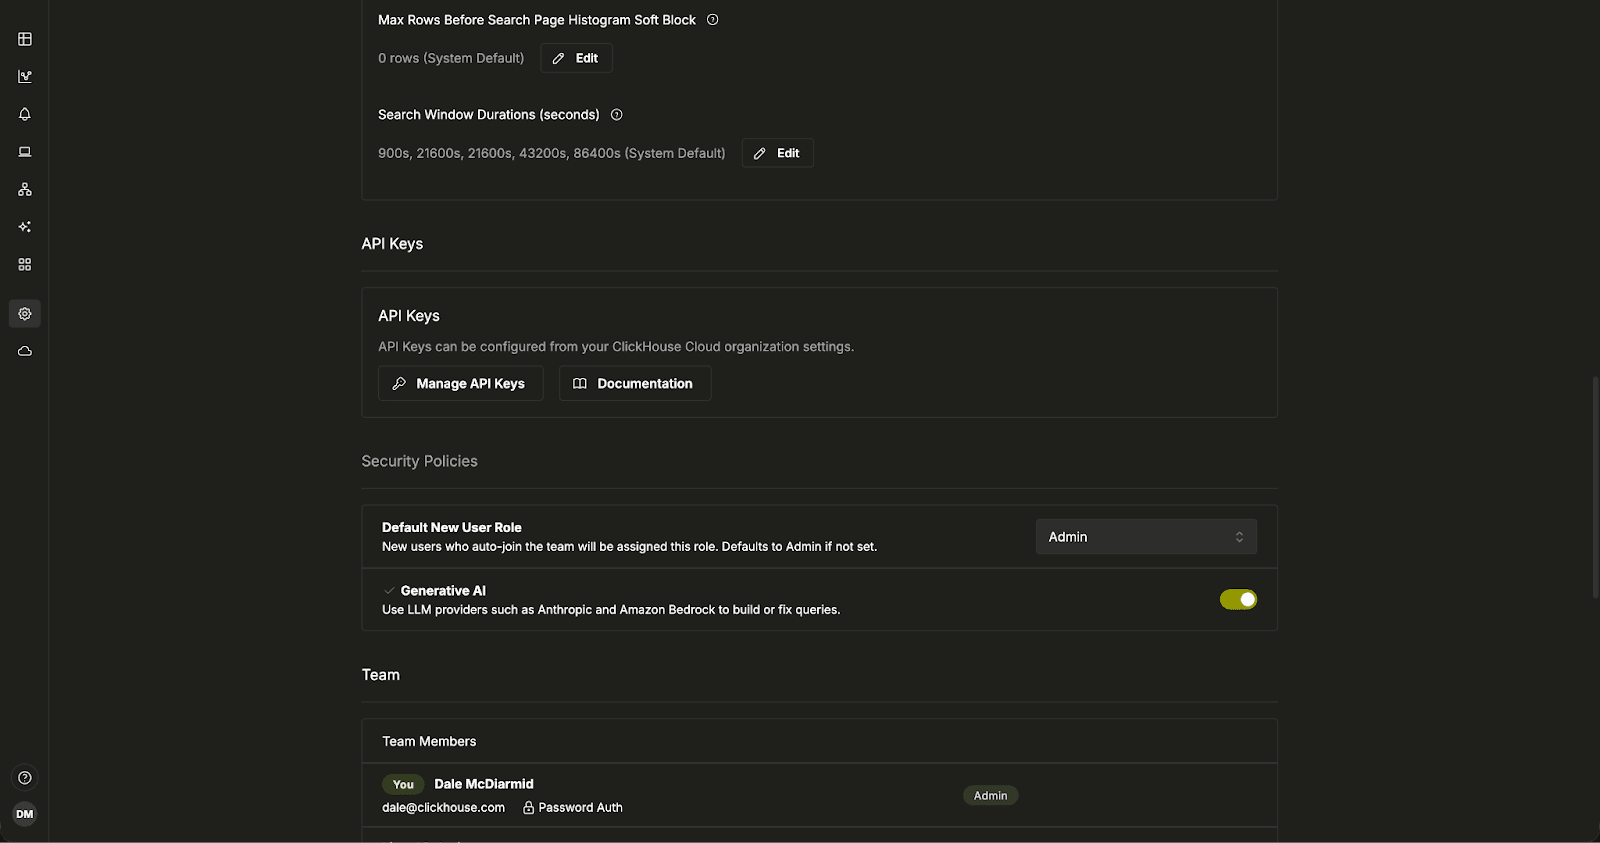The image size is (1600, 843).
Task: Click the page's vertical scrollbar thumb
Action: pyautogui.click(x=1595, y=487)
